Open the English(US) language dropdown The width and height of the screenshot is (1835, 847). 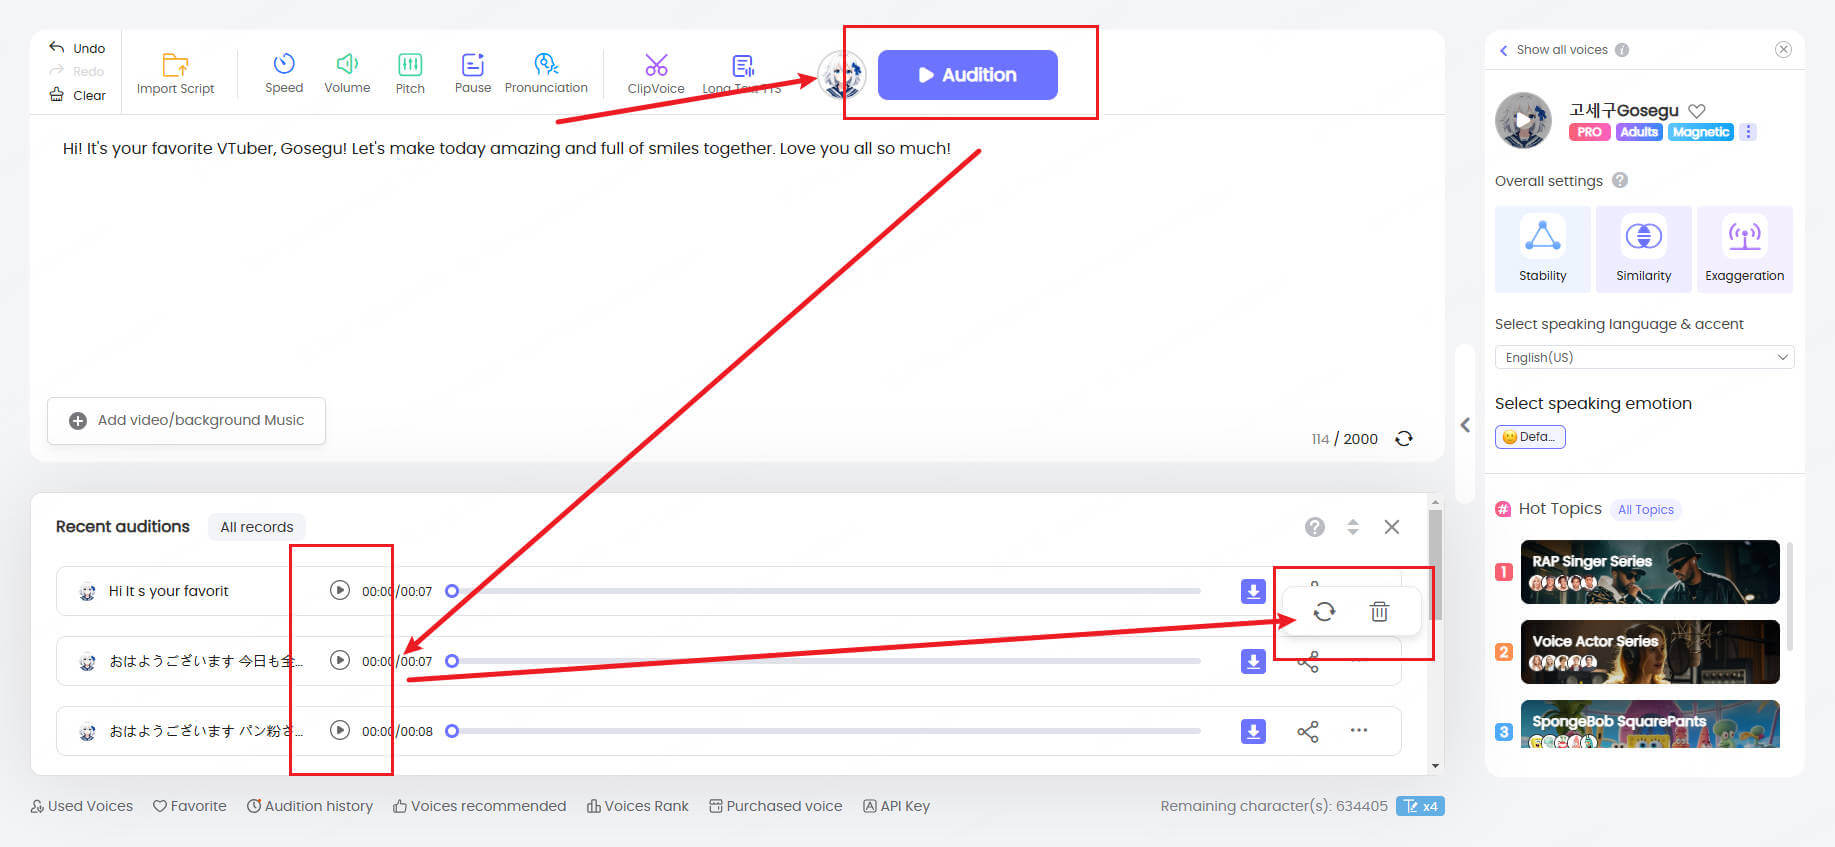point(1644,357)
